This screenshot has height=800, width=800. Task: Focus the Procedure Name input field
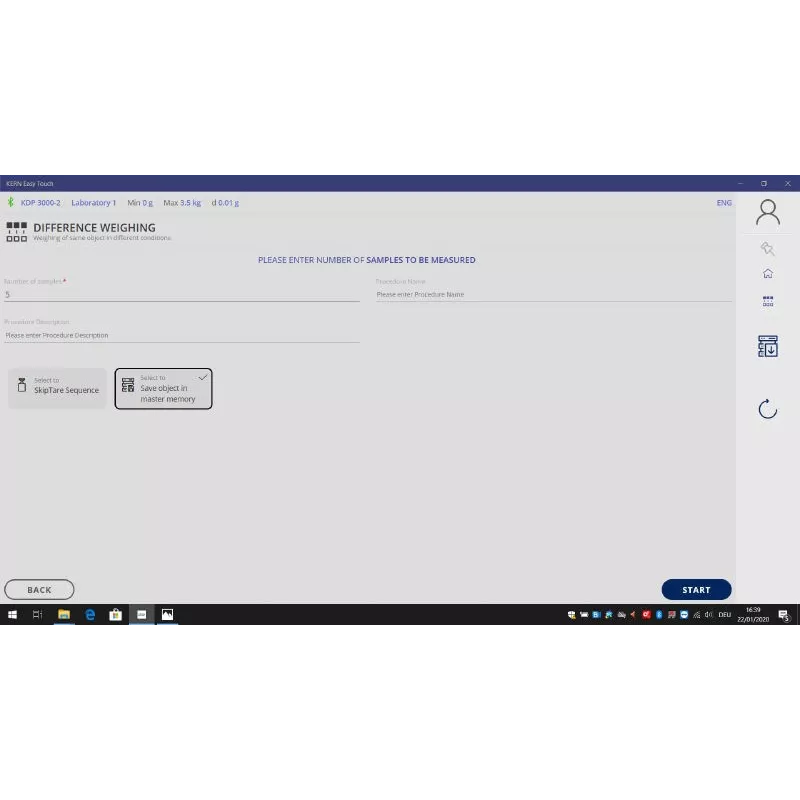point(553,295)
